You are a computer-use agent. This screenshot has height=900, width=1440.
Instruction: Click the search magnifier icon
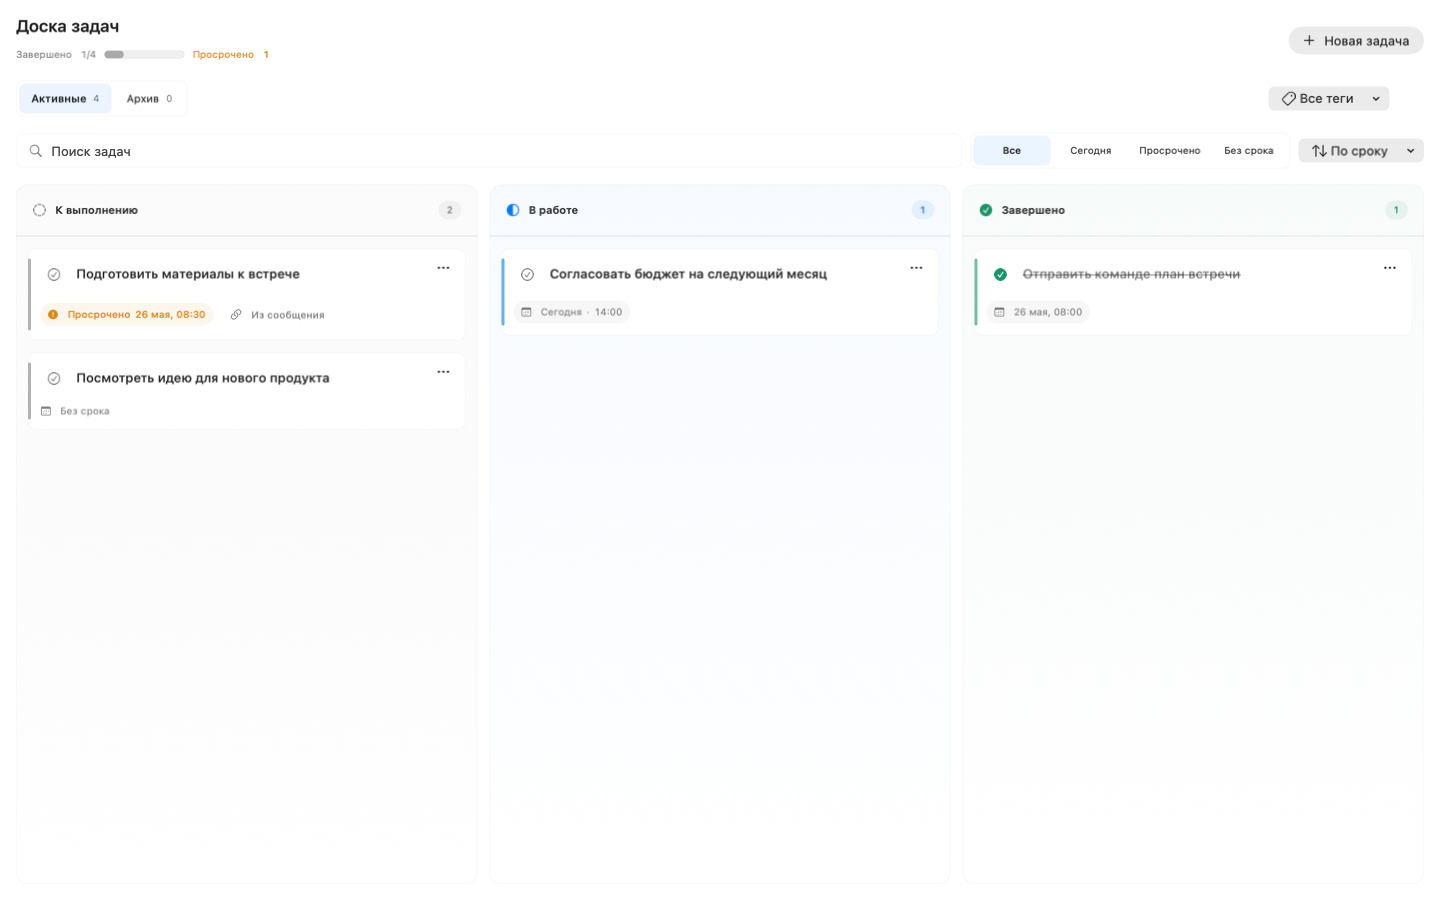coord(36,151)
